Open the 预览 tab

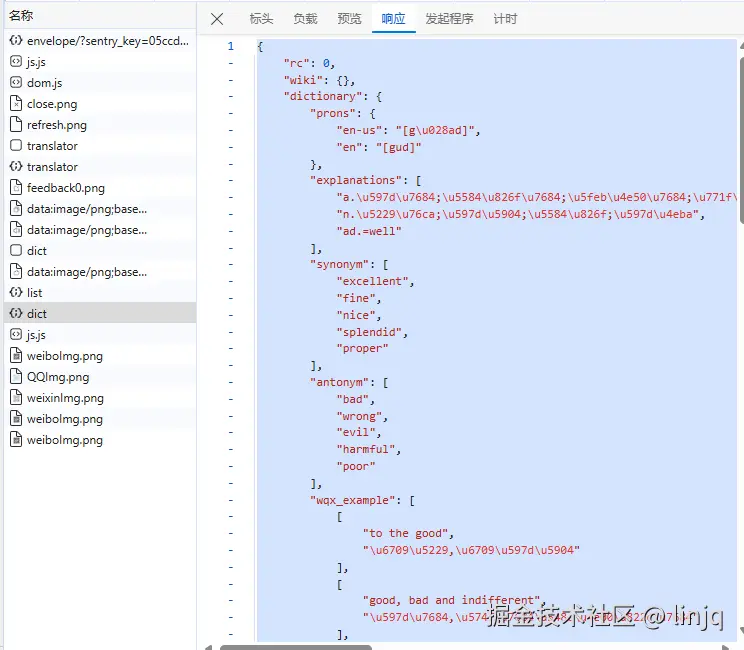[x=349, y=19]
